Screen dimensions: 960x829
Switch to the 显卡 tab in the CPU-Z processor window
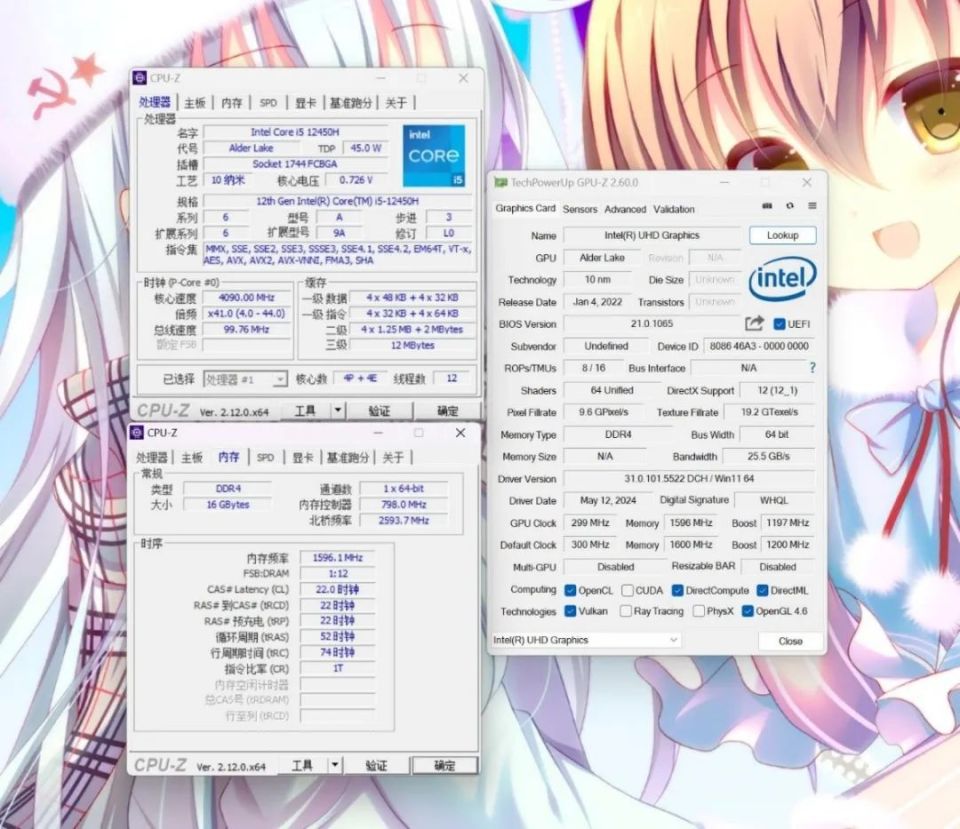pos(306,103)
